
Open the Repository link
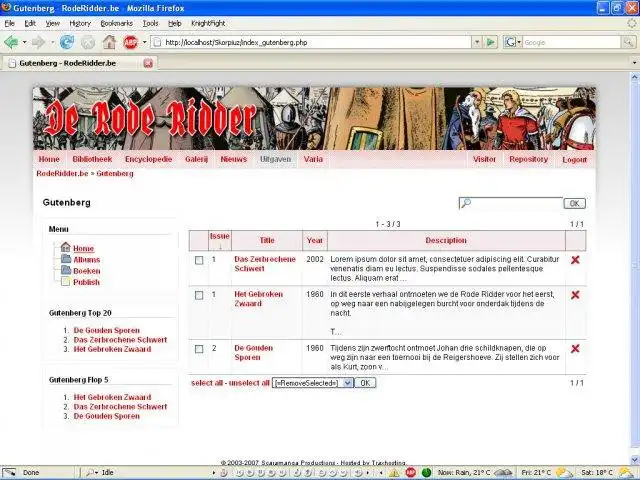(x=529, y=159)
